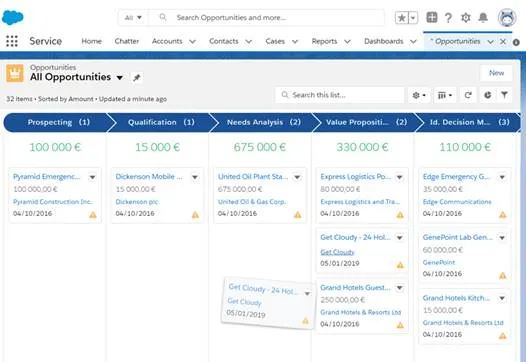Open United Oil & Gas Corp. link
Screen dimensions: 526x362
click(x=252, y=202)
